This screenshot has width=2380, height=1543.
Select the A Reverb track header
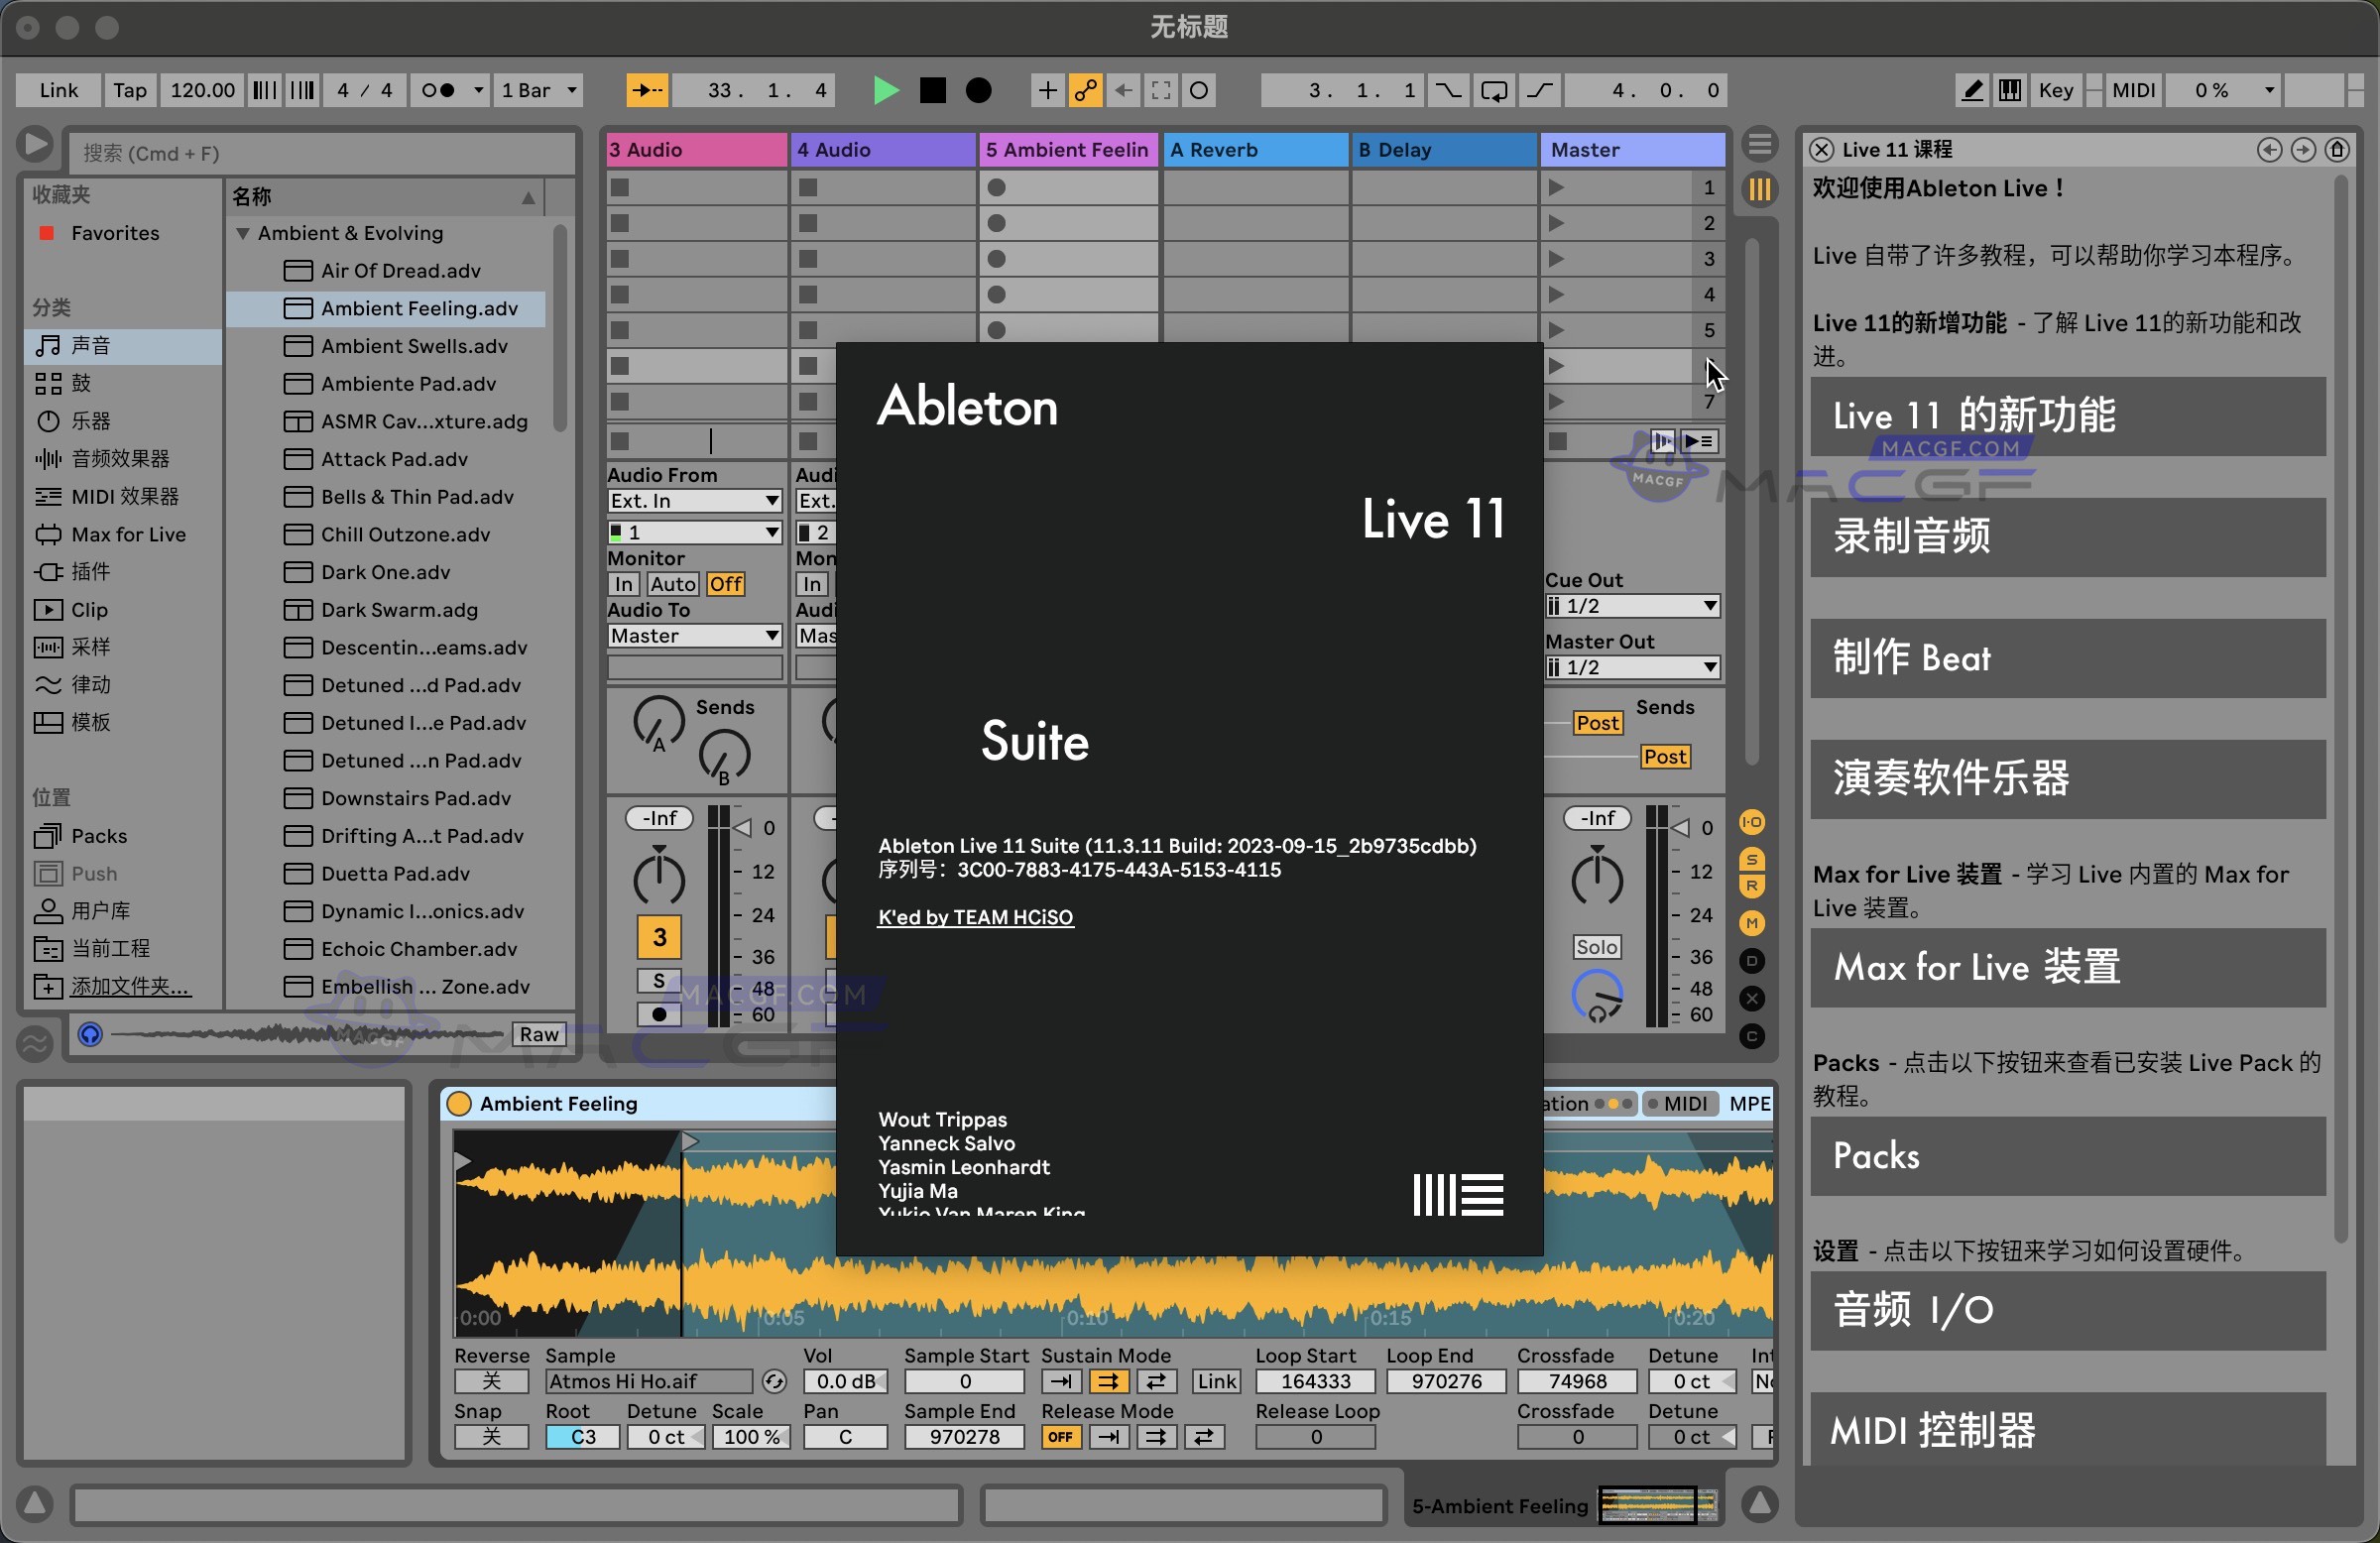pos(1254,149)
